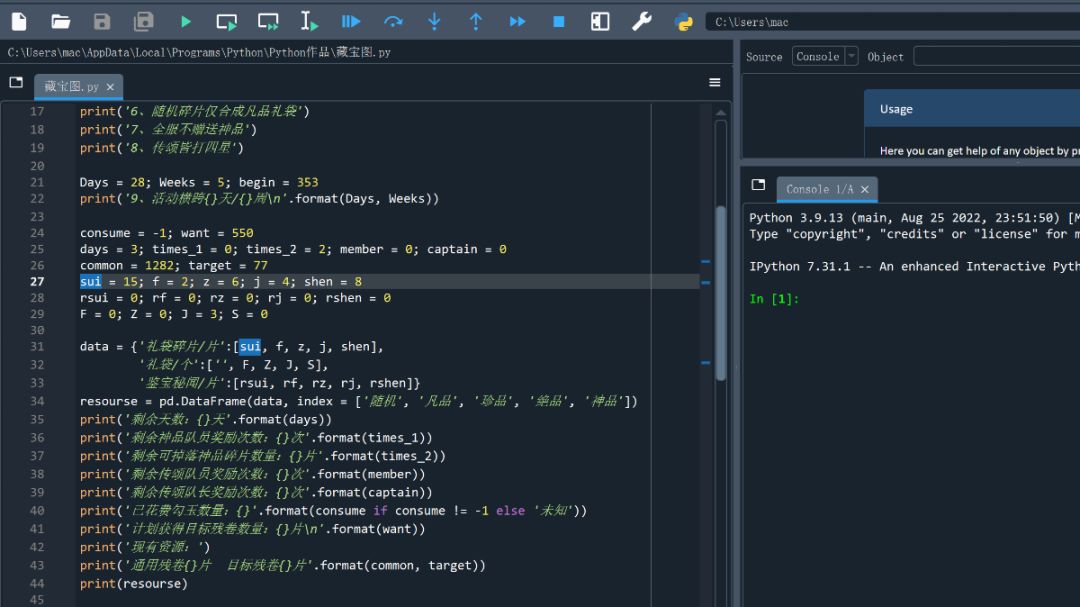Open Preferences with the wrench icon
Screen dimensions: 1080x607
pos(642,21)
